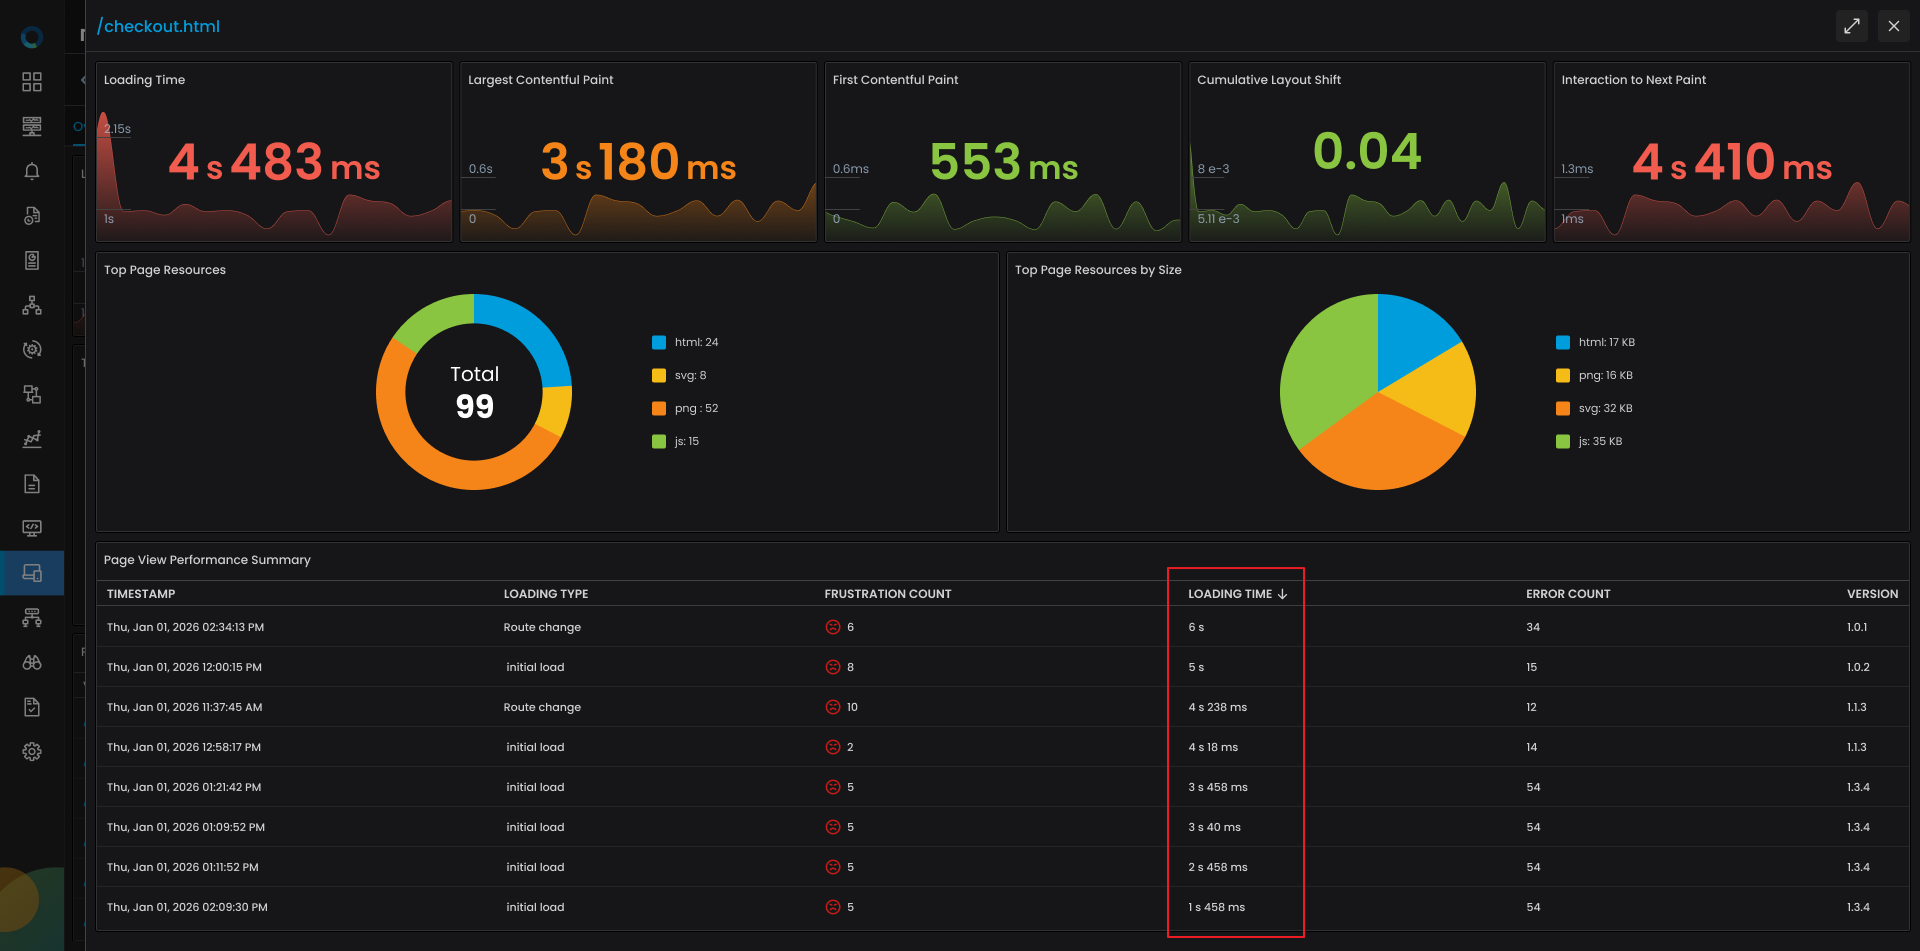
Task: Open the dashboard grid icon in sidebar
Action: (32, 82)
